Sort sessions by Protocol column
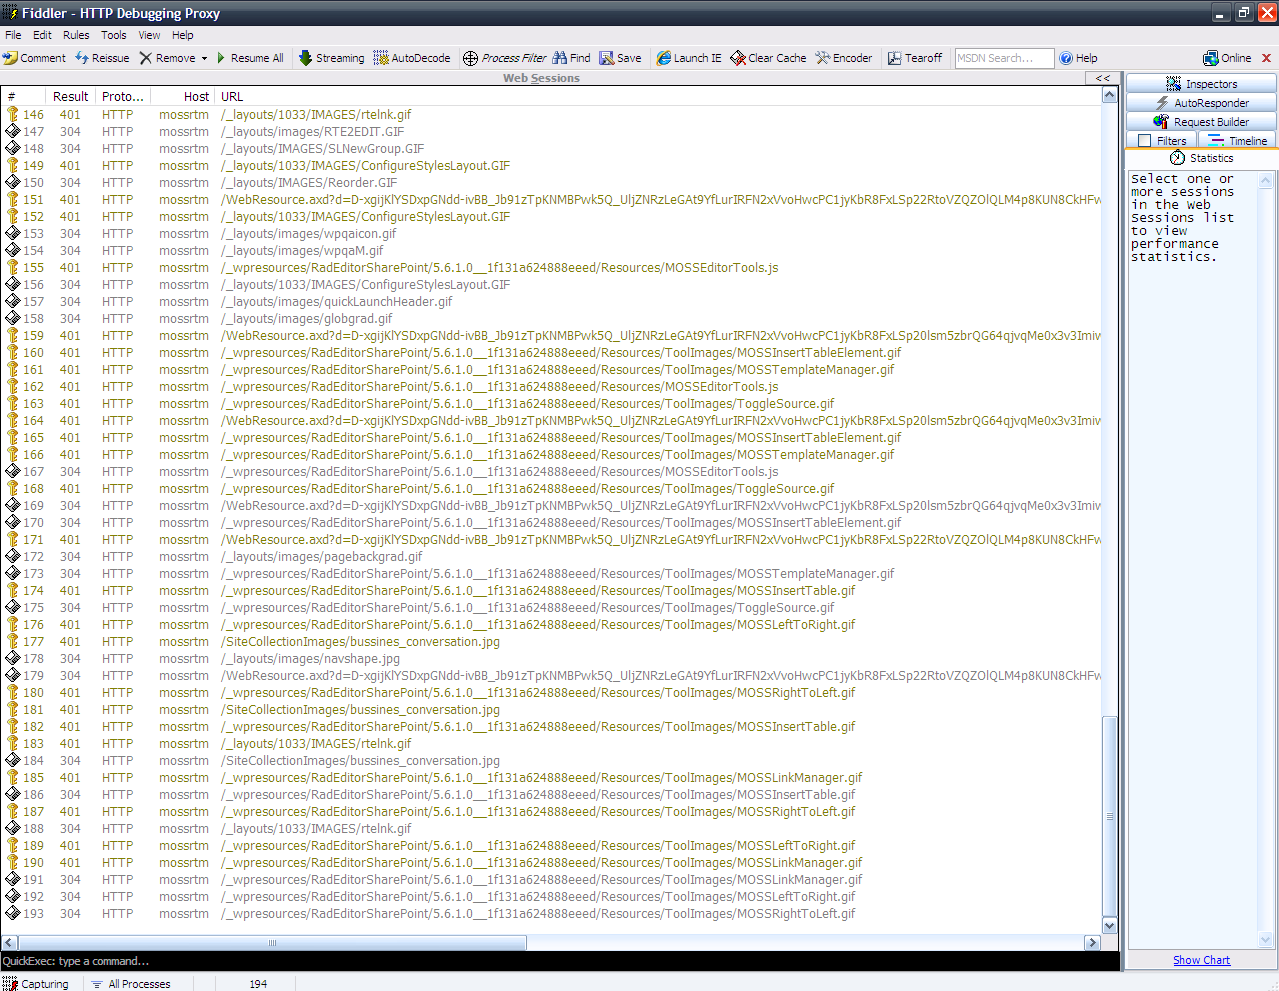The width and height of the screenshot is (1279, 991). coord(123,97)
